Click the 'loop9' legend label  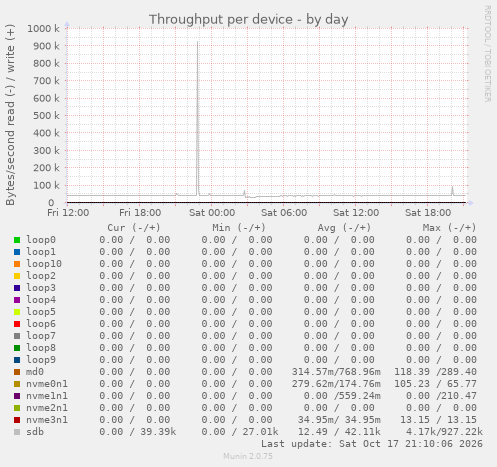41,360
